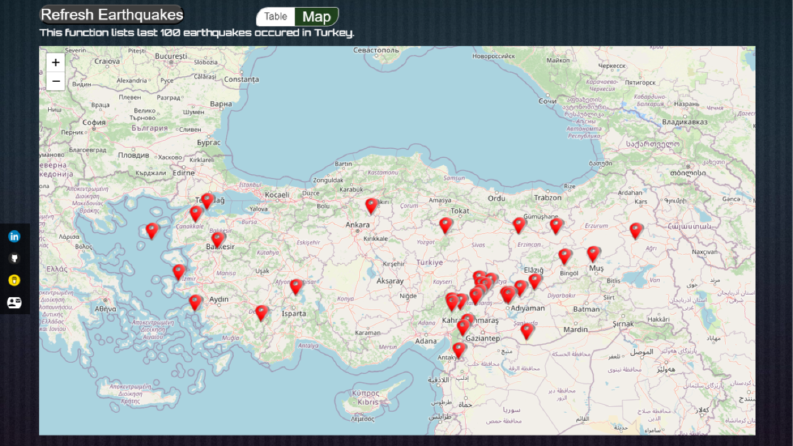Select marker at Antakya
Image resolution: width=793 pixels, height=446 pixels.
pos(459,349)
